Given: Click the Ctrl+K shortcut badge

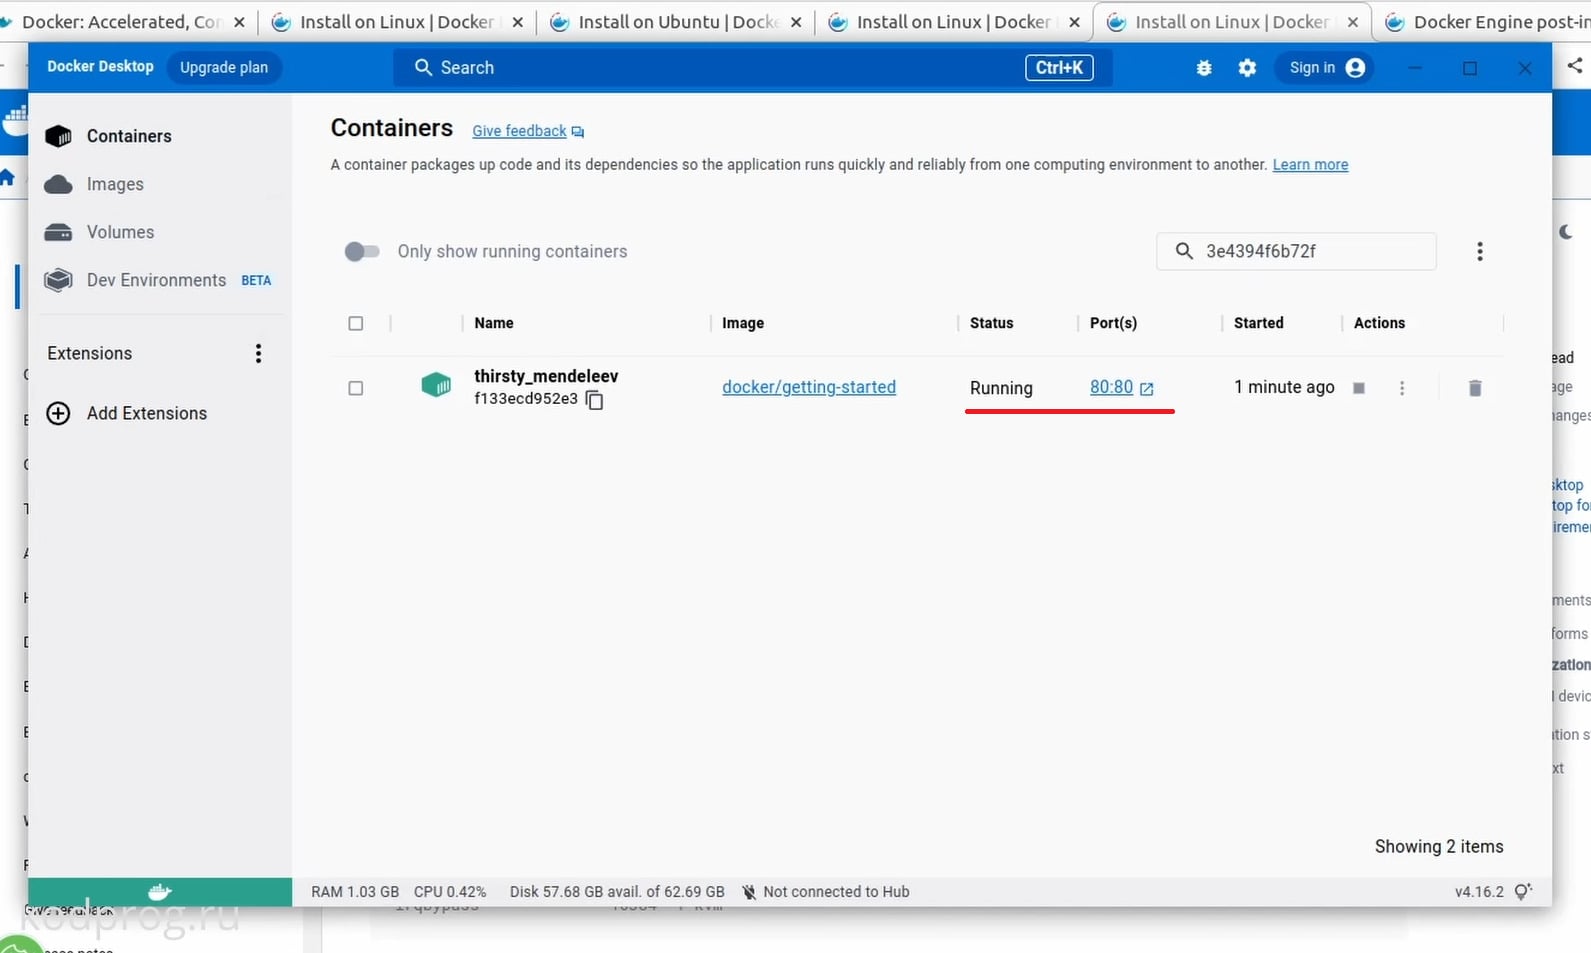Looking at the screenshot, I should click(1059, 67).
